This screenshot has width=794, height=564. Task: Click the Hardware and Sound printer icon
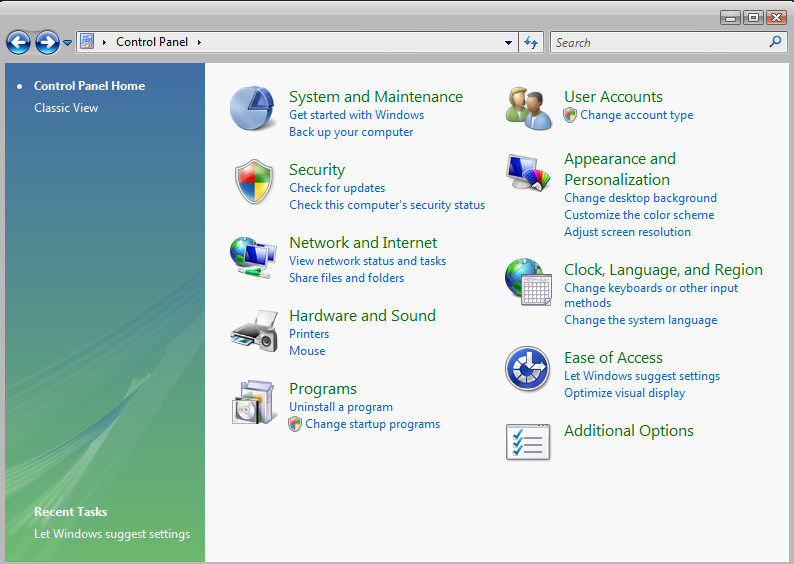(x=254, y=331)
